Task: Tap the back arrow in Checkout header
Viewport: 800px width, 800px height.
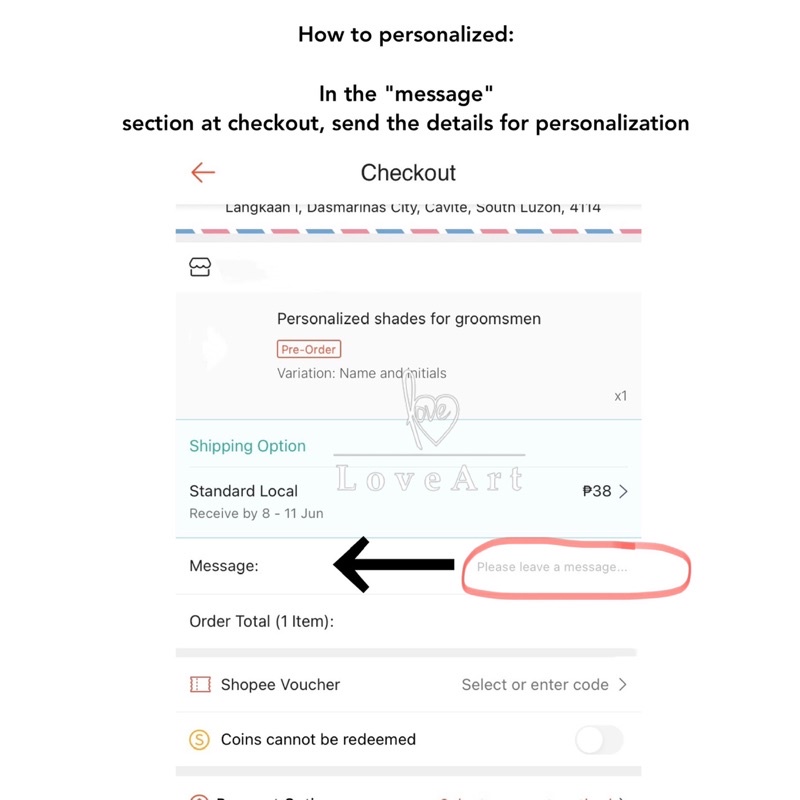Action: pos(203,173)
